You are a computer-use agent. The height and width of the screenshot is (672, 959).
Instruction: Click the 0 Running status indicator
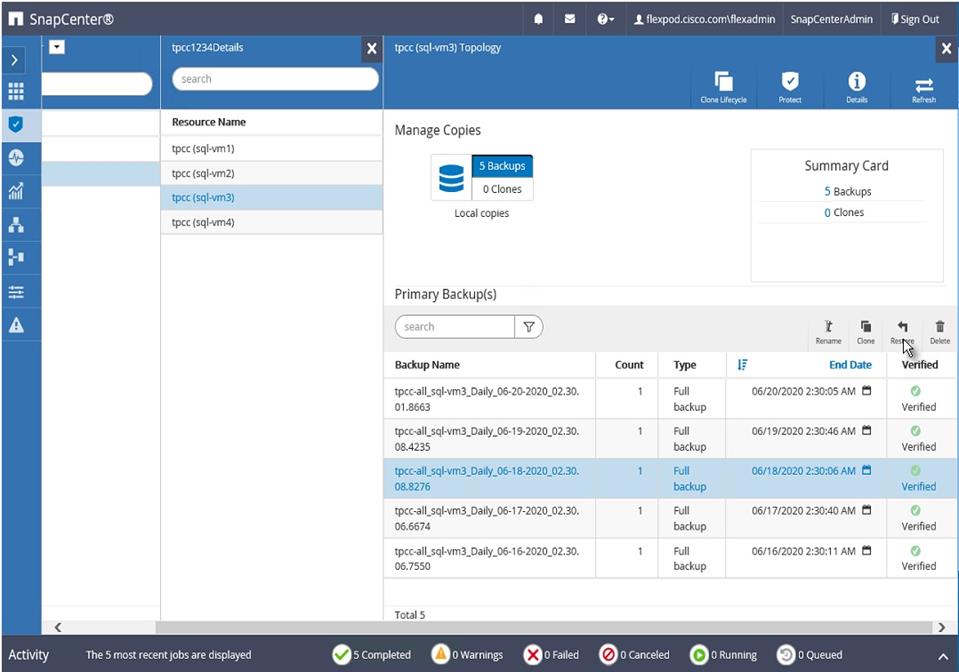pyautogui.click(x=723, y=655)
